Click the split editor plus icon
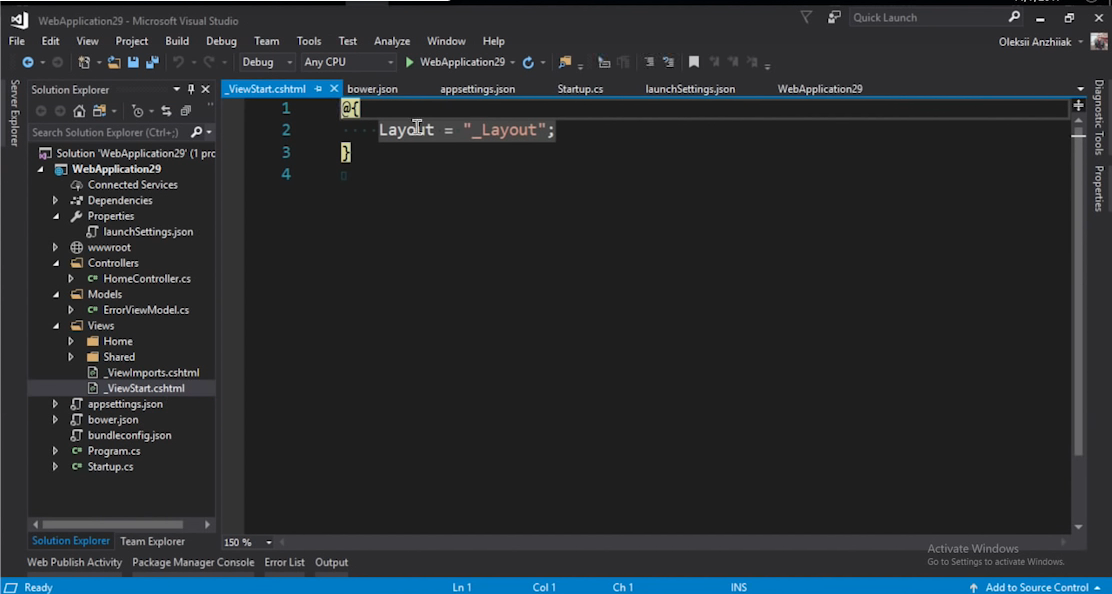1112x594 pixels. click(1078, 106)
